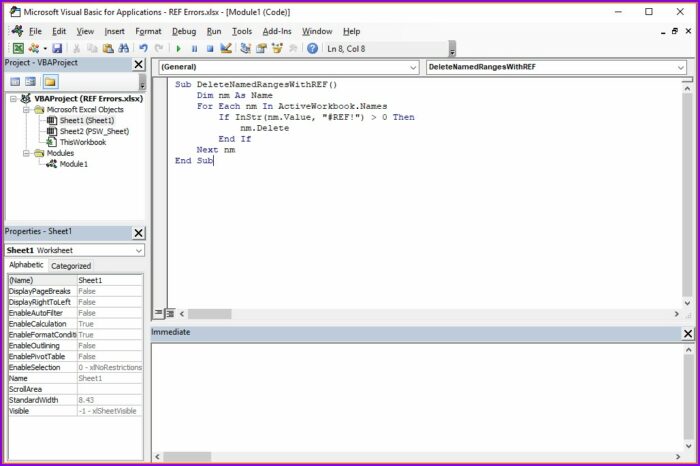Collapse the Microsoft Excel Objects folder

(26, 109)
